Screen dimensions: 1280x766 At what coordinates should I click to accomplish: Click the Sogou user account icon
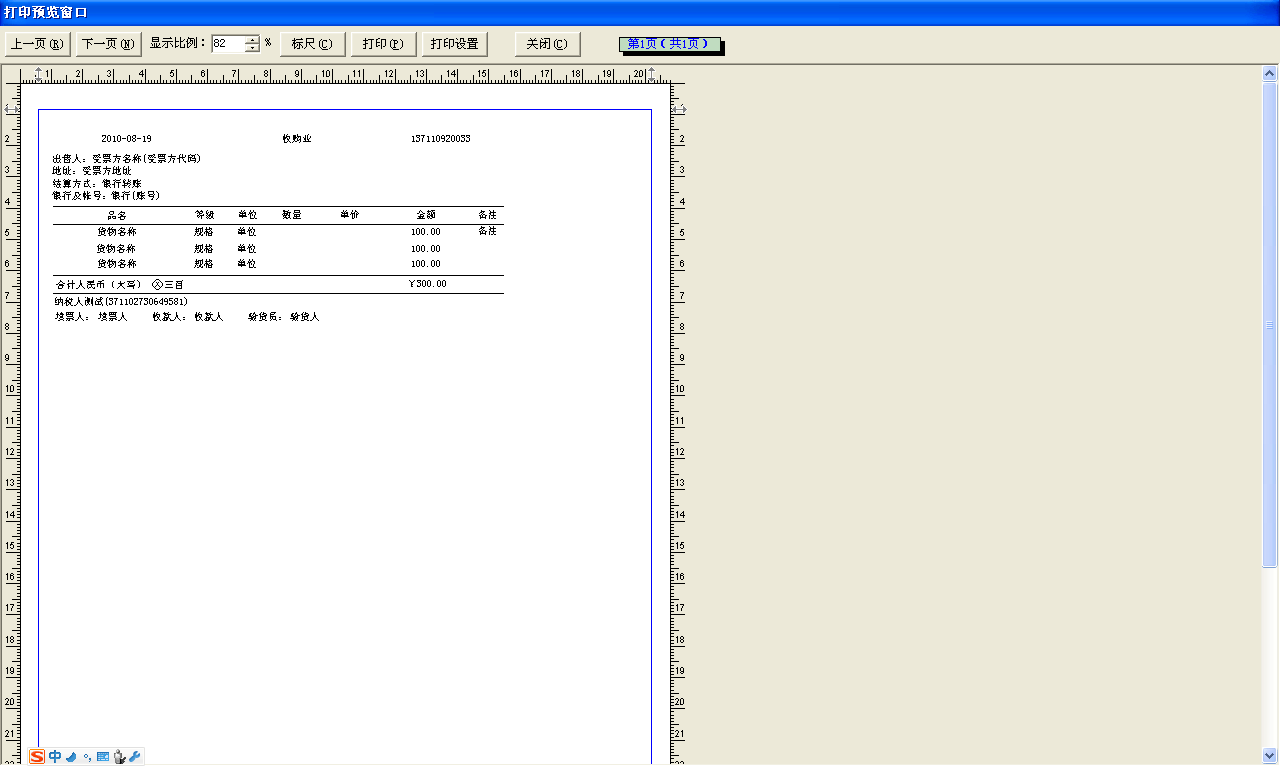[119, 756]
